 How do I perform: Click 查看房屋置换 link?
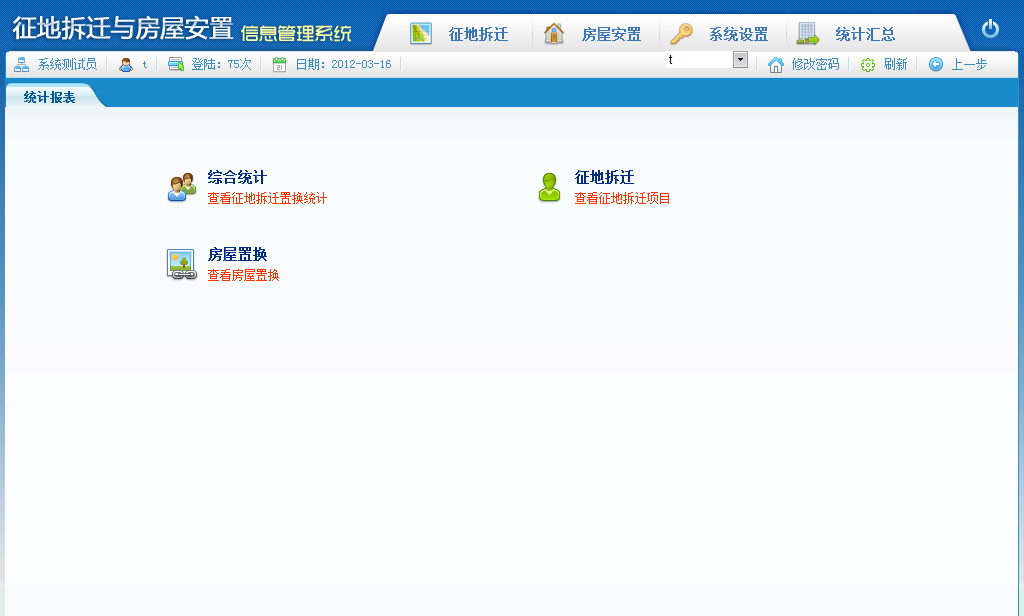[x=244, y=275]
